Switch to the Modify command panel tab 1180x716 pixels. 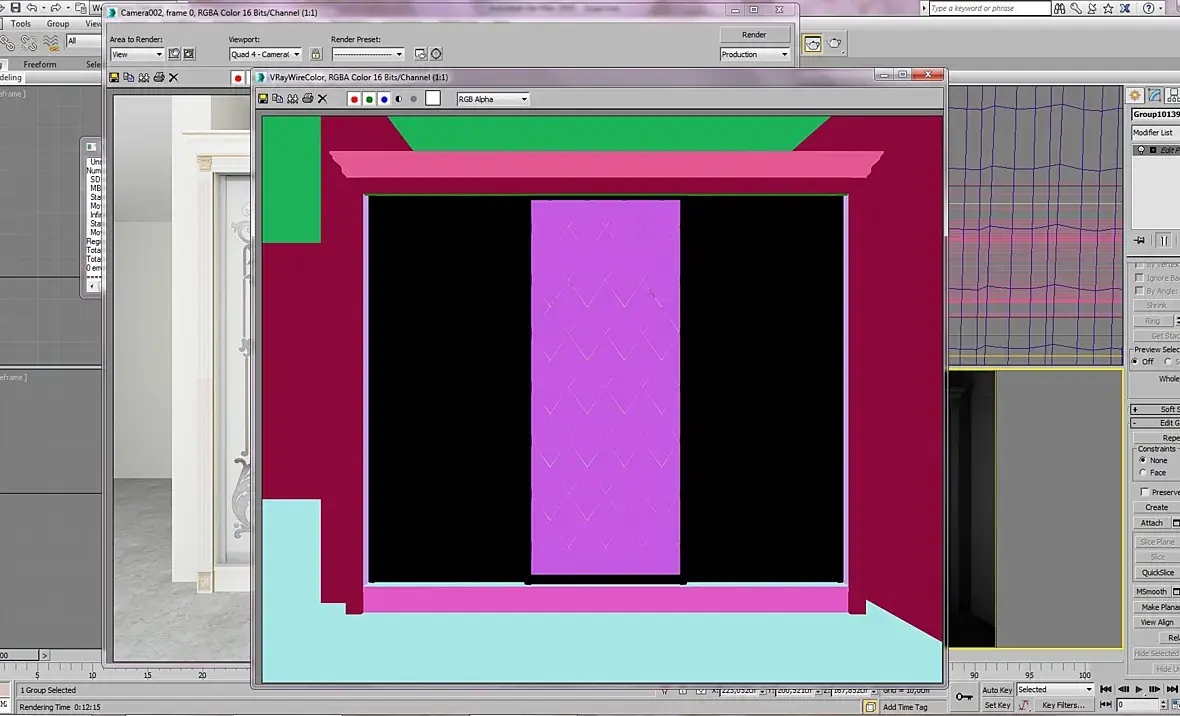[x=1154, y=95]
